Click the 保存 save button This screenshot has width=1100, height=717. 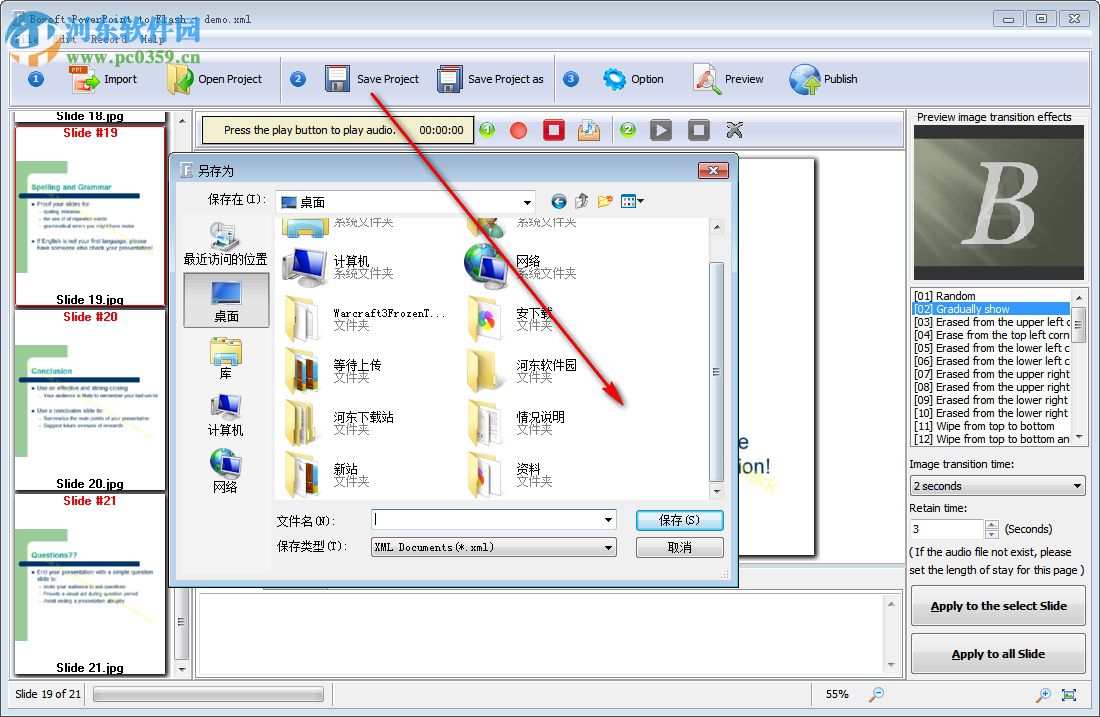[680, 520]
